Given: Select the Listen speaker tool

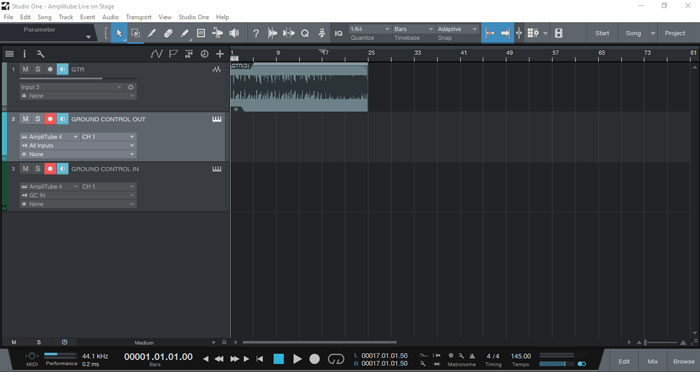Looking at the screenshot, I should tap(234, 33).
